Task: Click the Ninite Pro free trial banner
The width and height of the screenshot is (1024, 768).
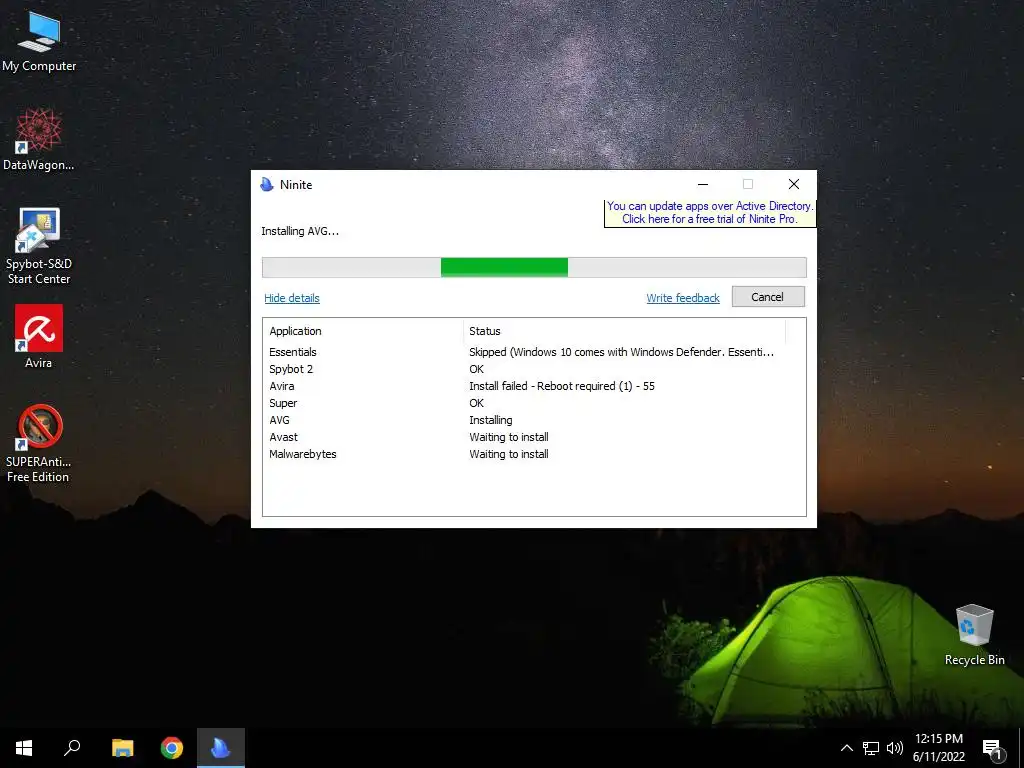Action: [710, 213]
